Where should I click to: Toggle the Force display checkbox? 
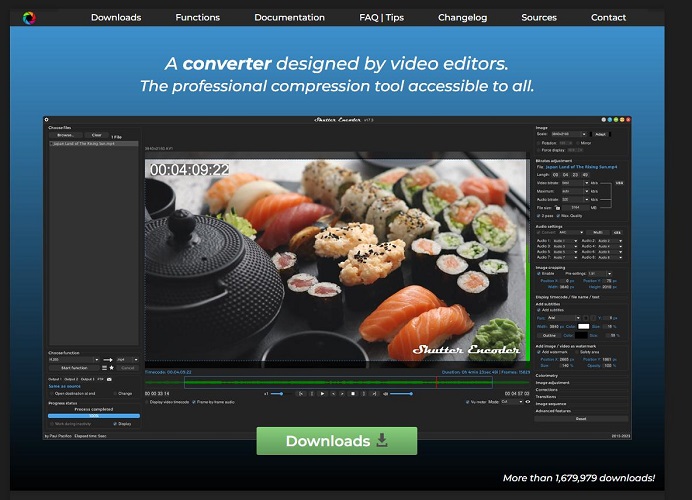click(x=538, y=150)
